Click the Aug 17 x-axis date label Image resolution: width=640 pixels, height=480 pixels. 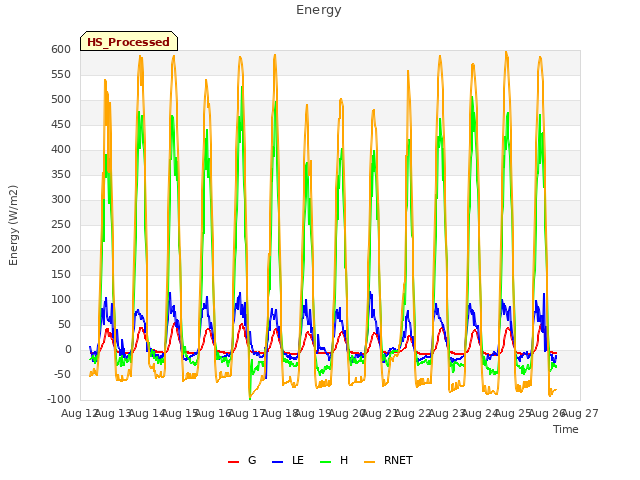pyautogui.click(x=247, y=414)
